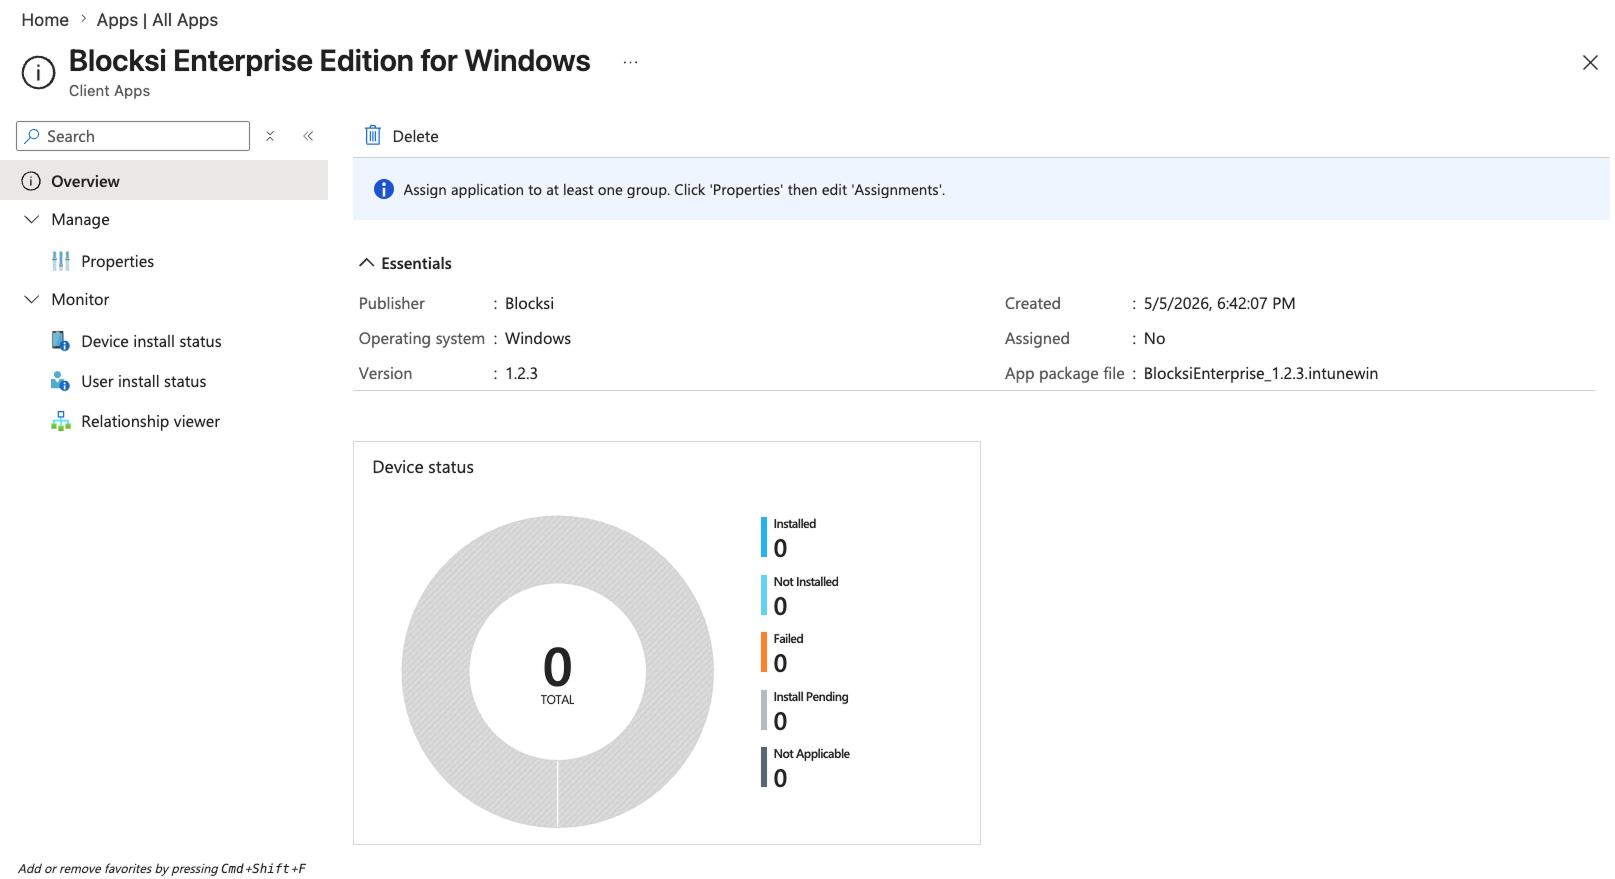Close the app blade with the X

[1590, 62]
